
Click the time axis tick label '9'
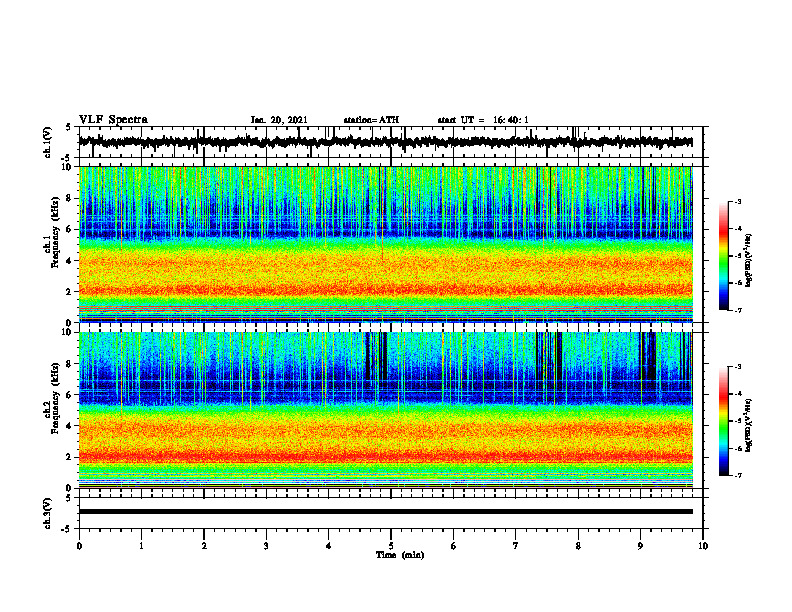[x=640, y=546]
